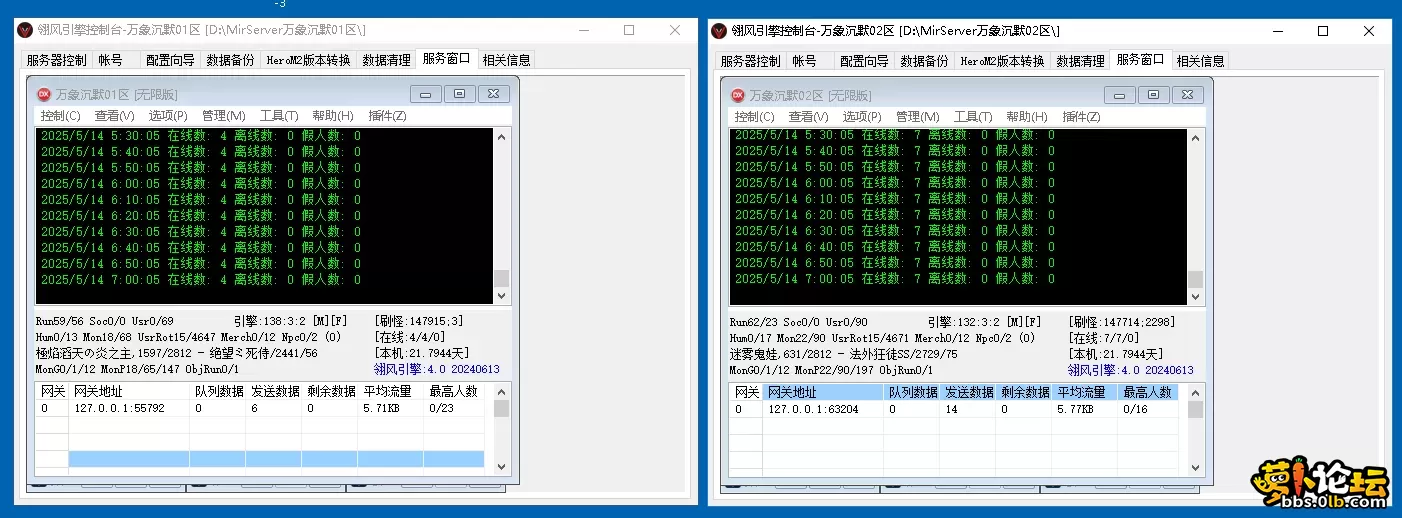Image resolution: width=1402 pixels, height=518 pixels.
Task: Open 帮助(H) menu in 02区 window
Action: [1027, 116]
